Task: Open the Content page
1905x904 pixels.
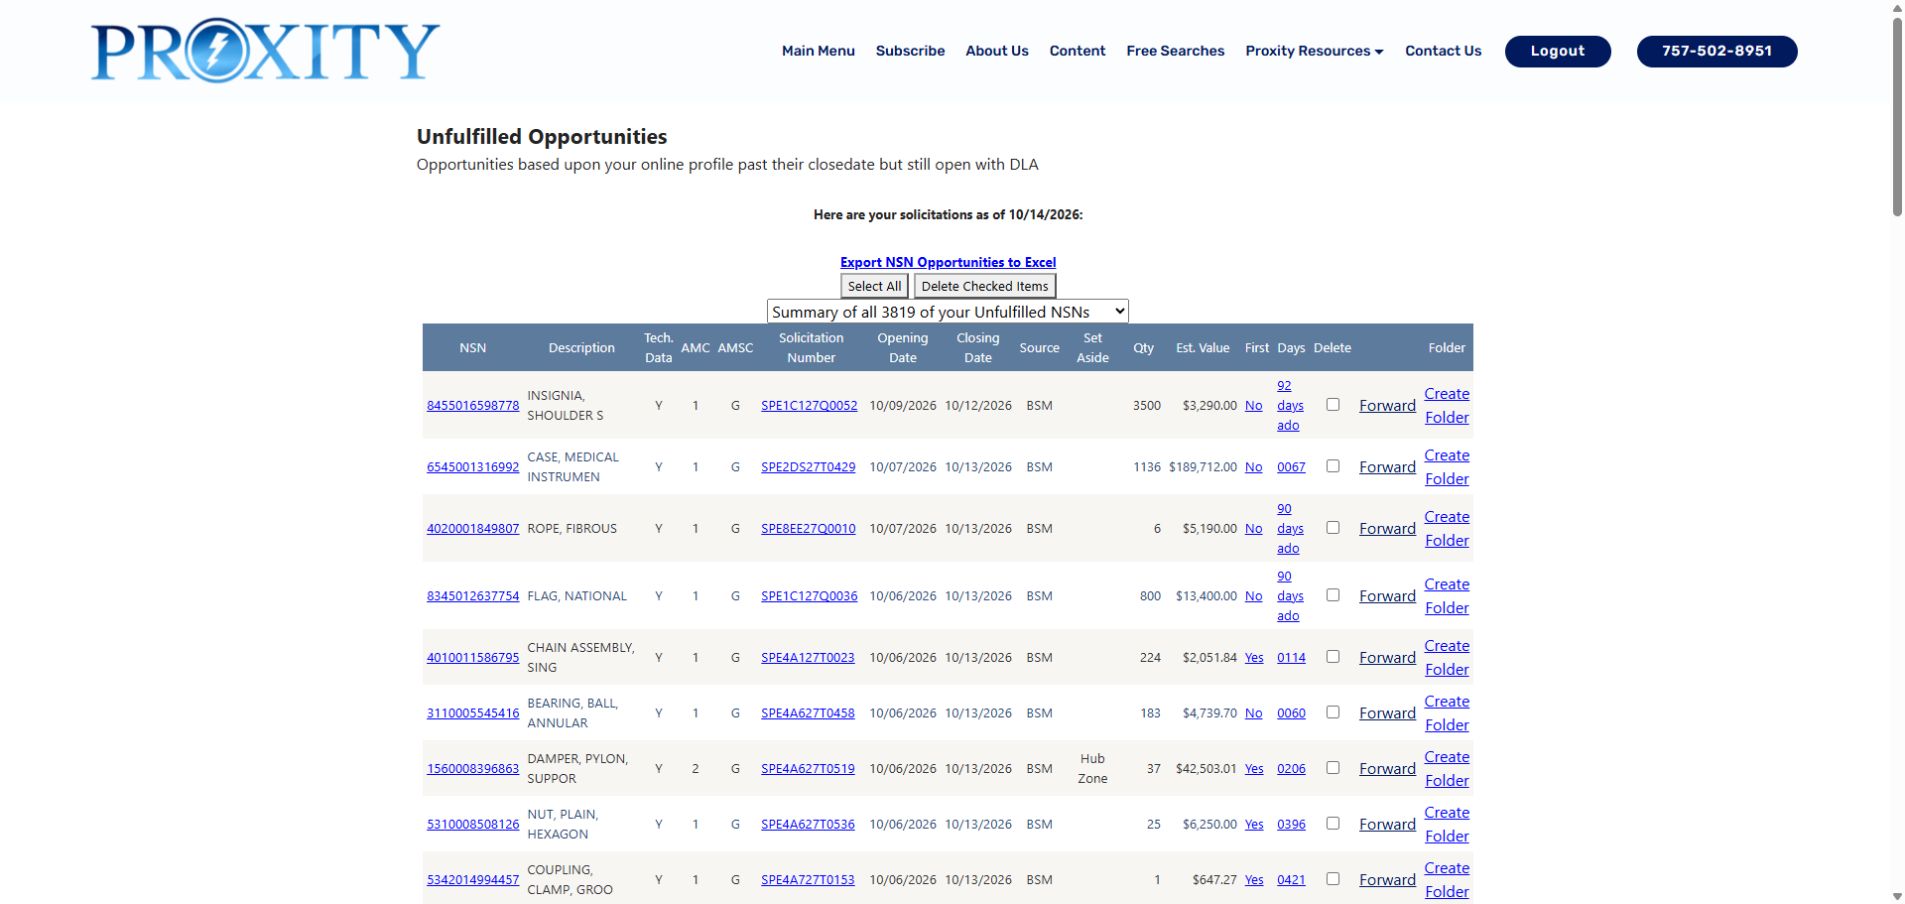Action: 1077,51
